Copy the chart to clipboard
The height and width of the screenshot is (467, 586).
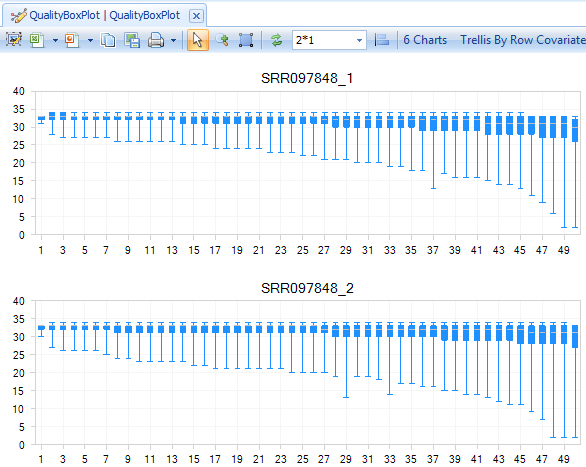coord(108,40)
